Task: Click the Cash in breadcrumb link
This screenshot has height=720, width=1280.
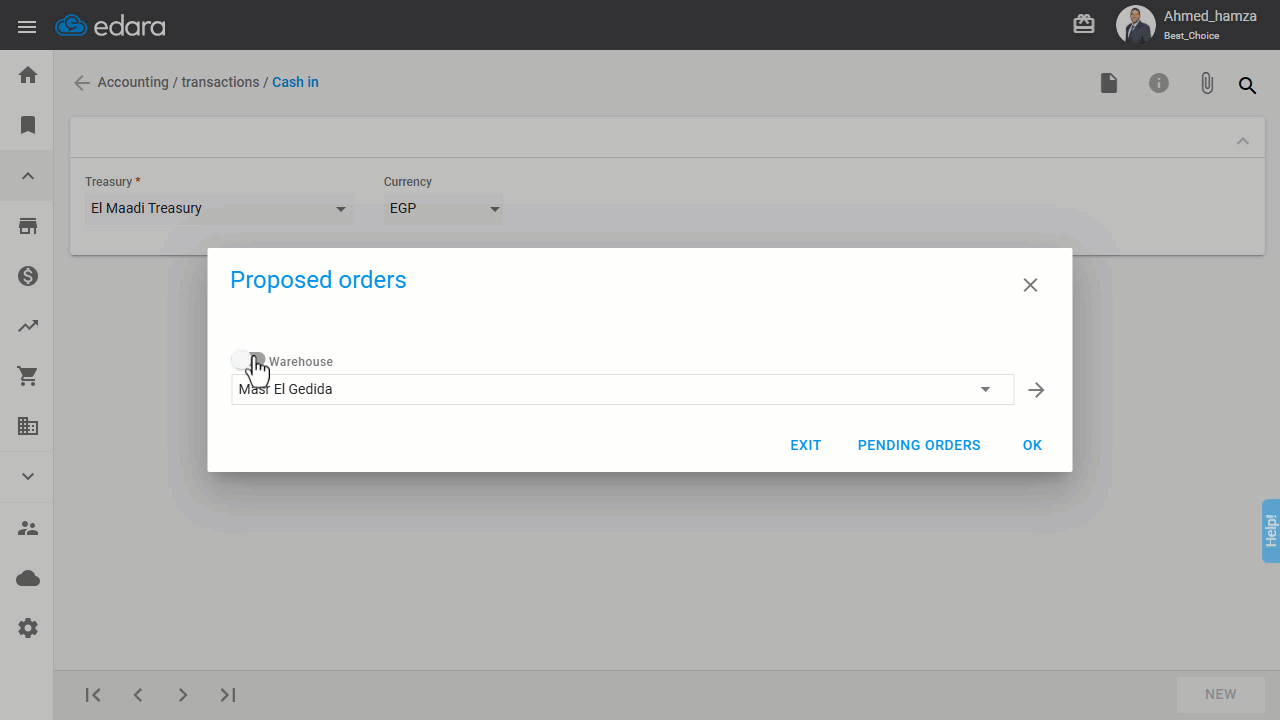Action: [296, 82]
